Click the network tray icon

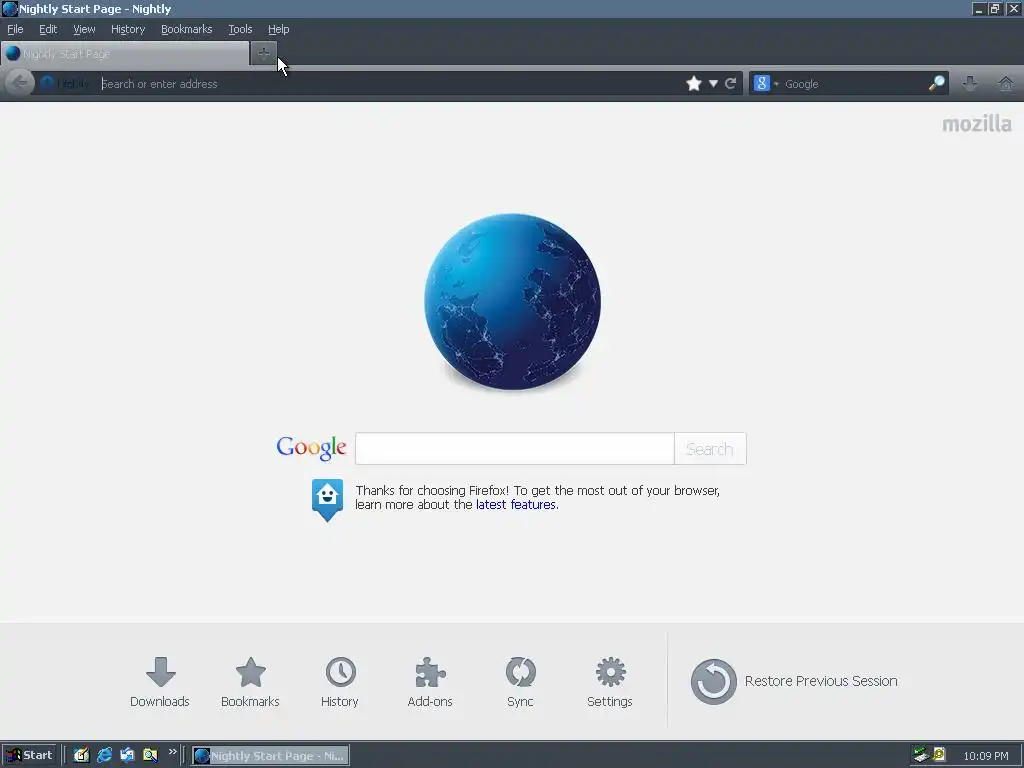(x=921, y=755)
